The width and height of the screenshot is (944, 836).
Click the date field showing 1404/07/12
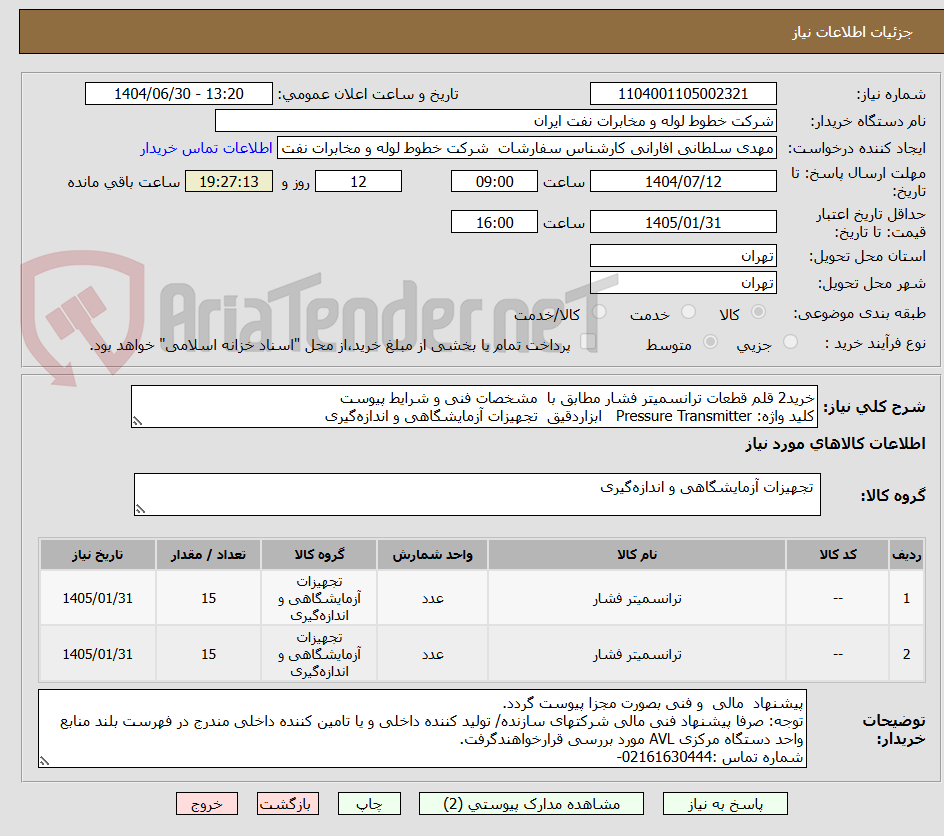[684, 181]
